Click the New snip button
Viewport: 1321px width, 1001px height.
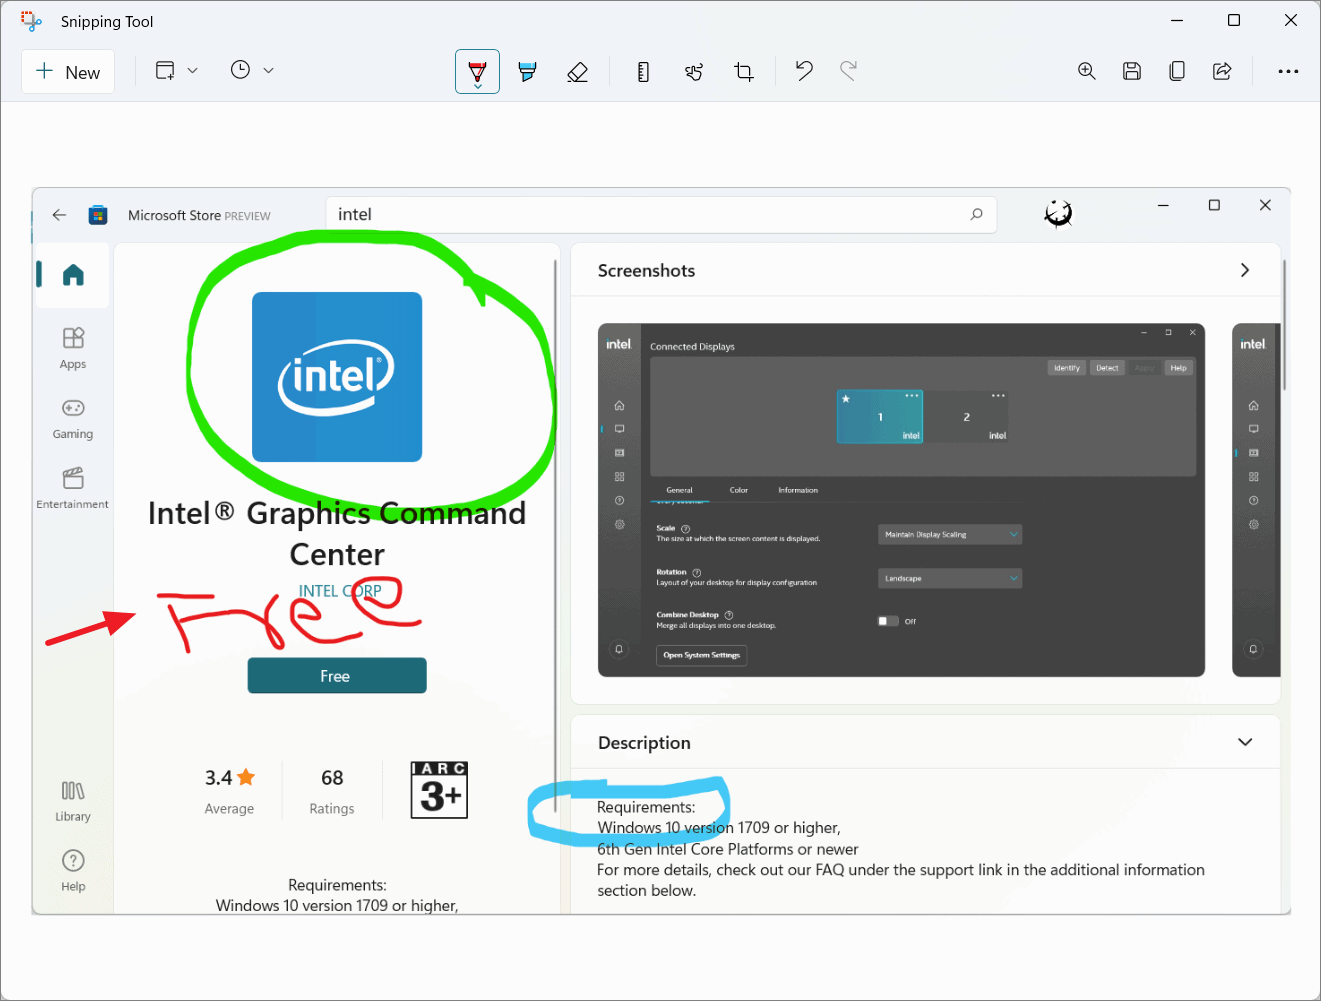pyautogui.click(x=68, y=72)
